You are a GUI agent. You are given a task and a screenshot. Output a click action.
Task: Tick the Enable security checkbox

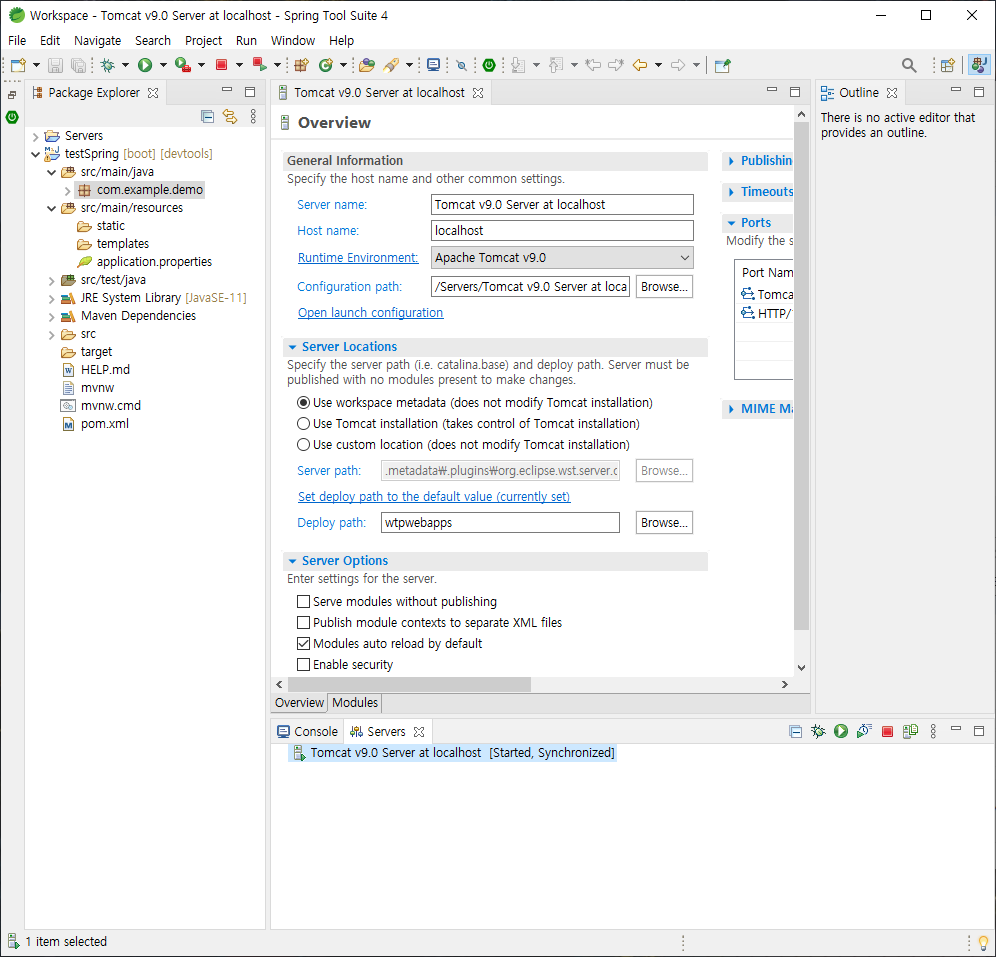pyautogui.click(x=304, y=664)
